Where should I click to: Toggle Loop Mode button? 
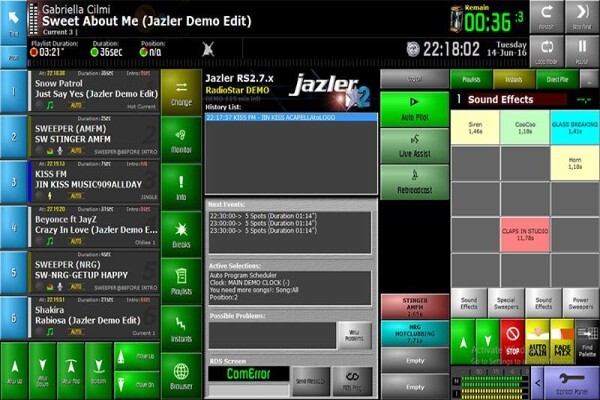click(x=546, y=51)
